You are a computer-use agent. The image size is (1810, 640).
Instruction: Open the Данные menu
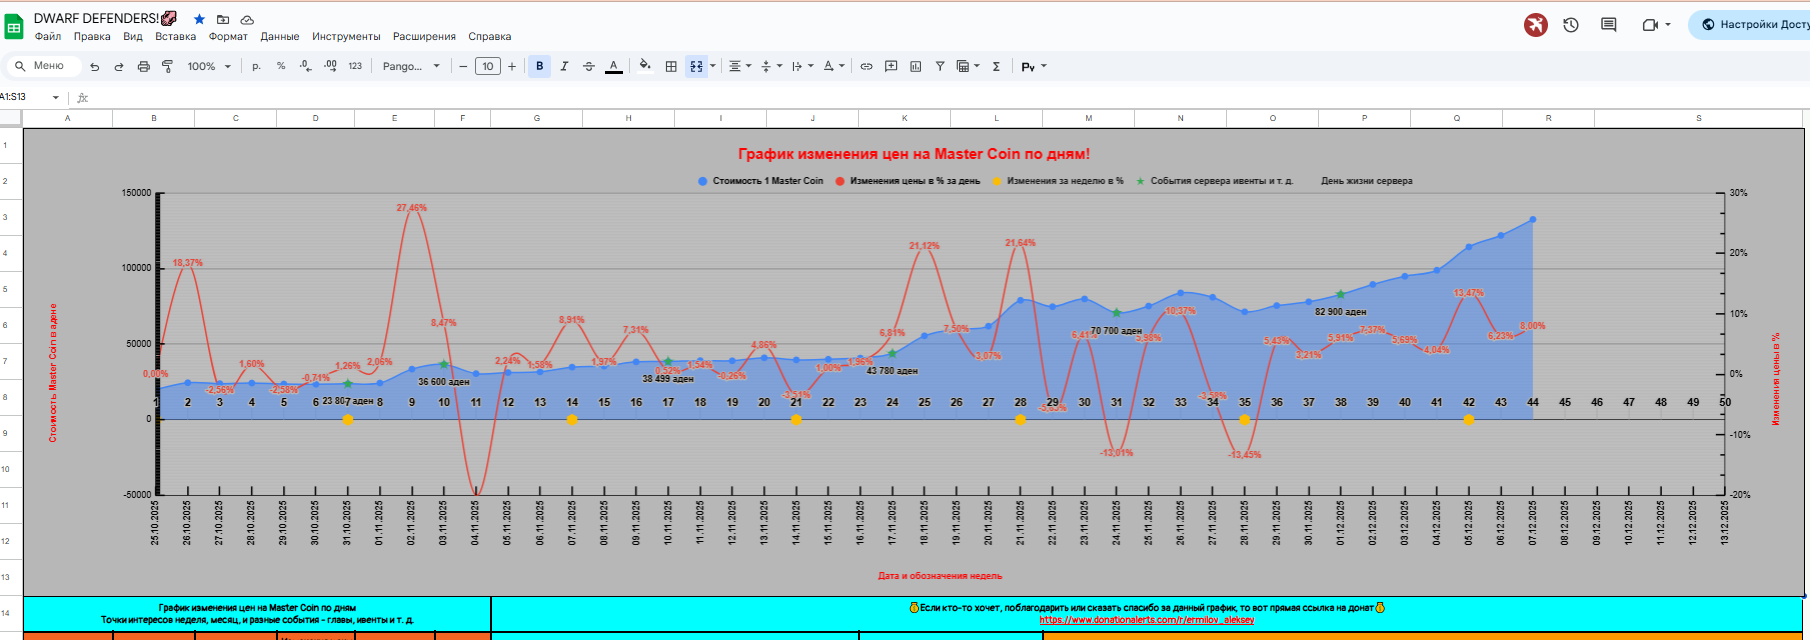279,36
